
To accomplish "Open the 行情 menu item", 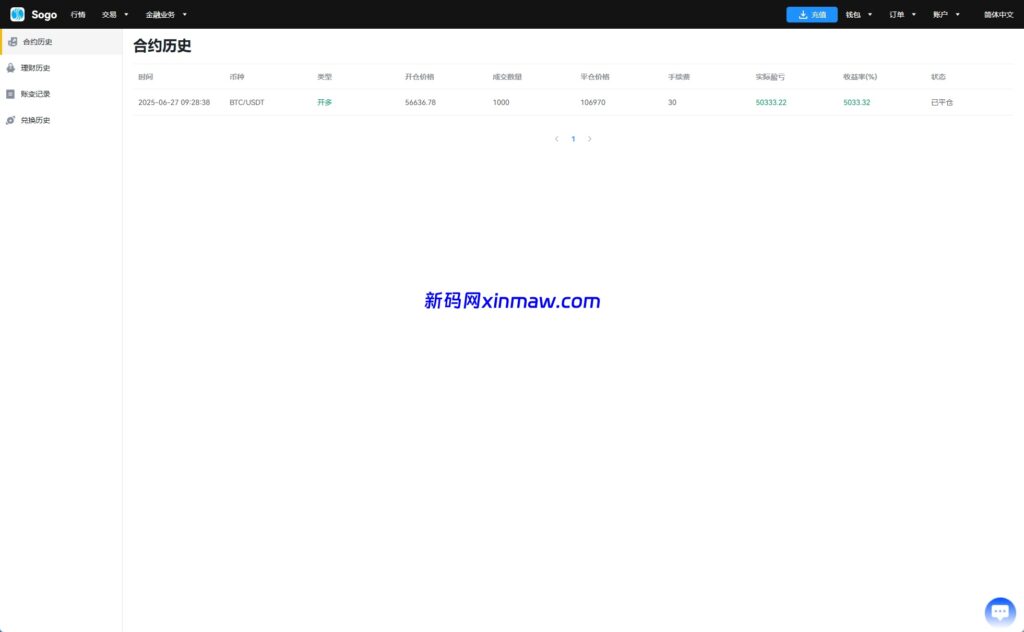I will click(x=78, y=15).
